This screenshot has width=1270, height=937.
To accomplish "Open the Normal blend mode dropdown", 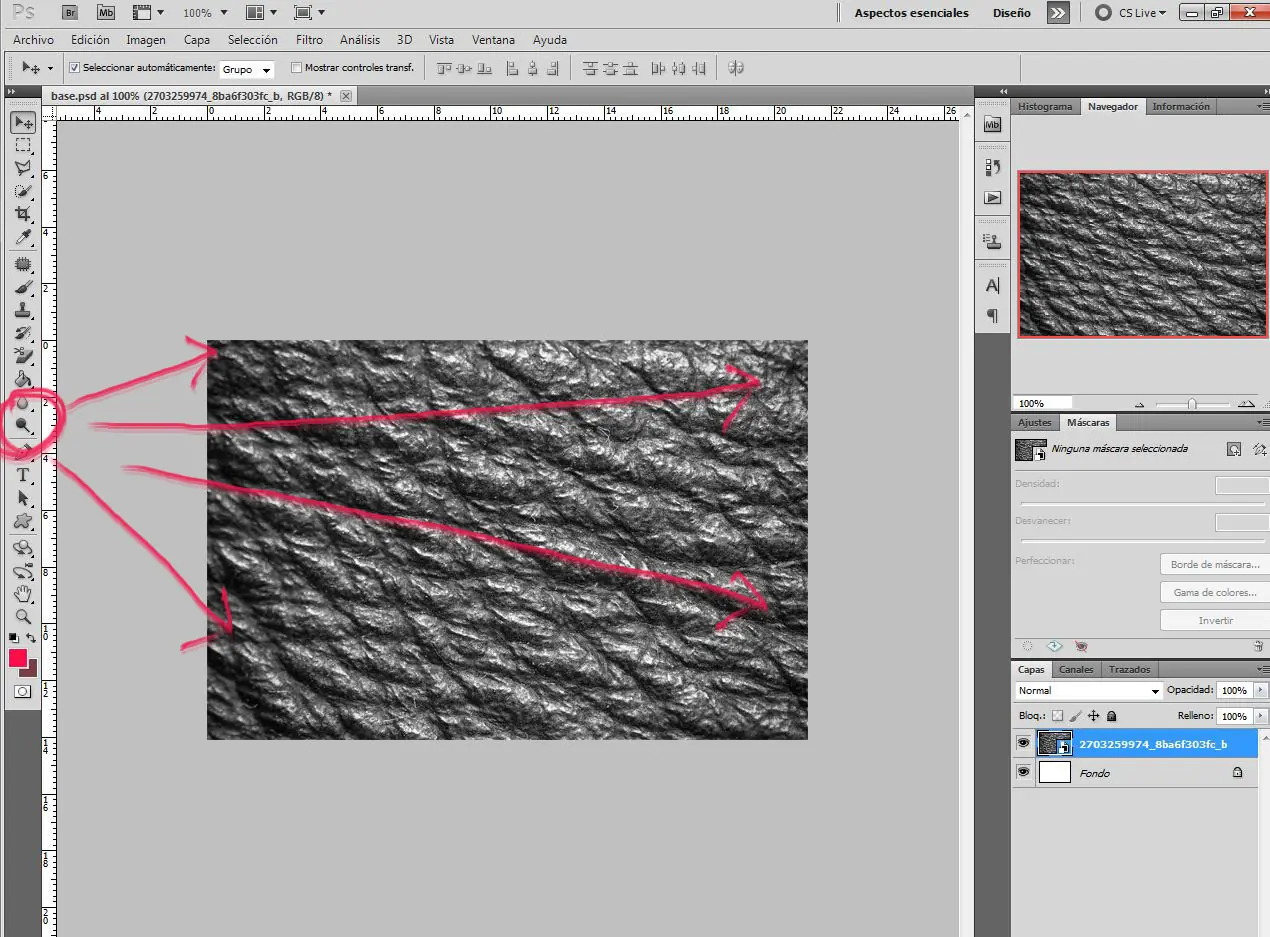I will [1088, 690].
